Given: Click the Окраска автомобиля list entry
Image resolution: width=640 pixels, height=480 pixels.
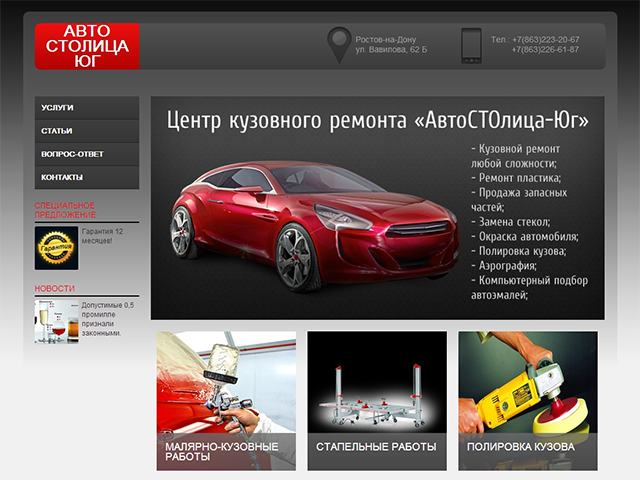Looking at the screenshot, I should click(x=525, y=237).
